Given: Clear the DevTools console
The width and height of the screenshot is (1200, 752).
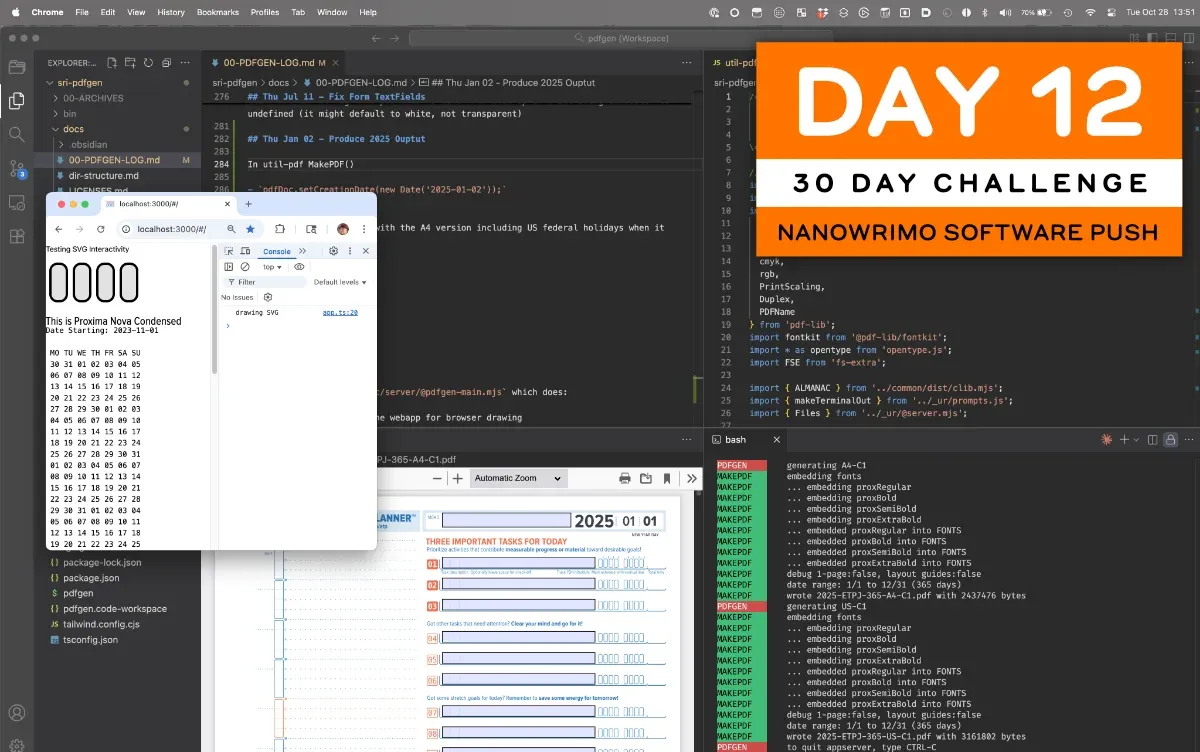Looking at the screenshot, I should click(245, 267).
